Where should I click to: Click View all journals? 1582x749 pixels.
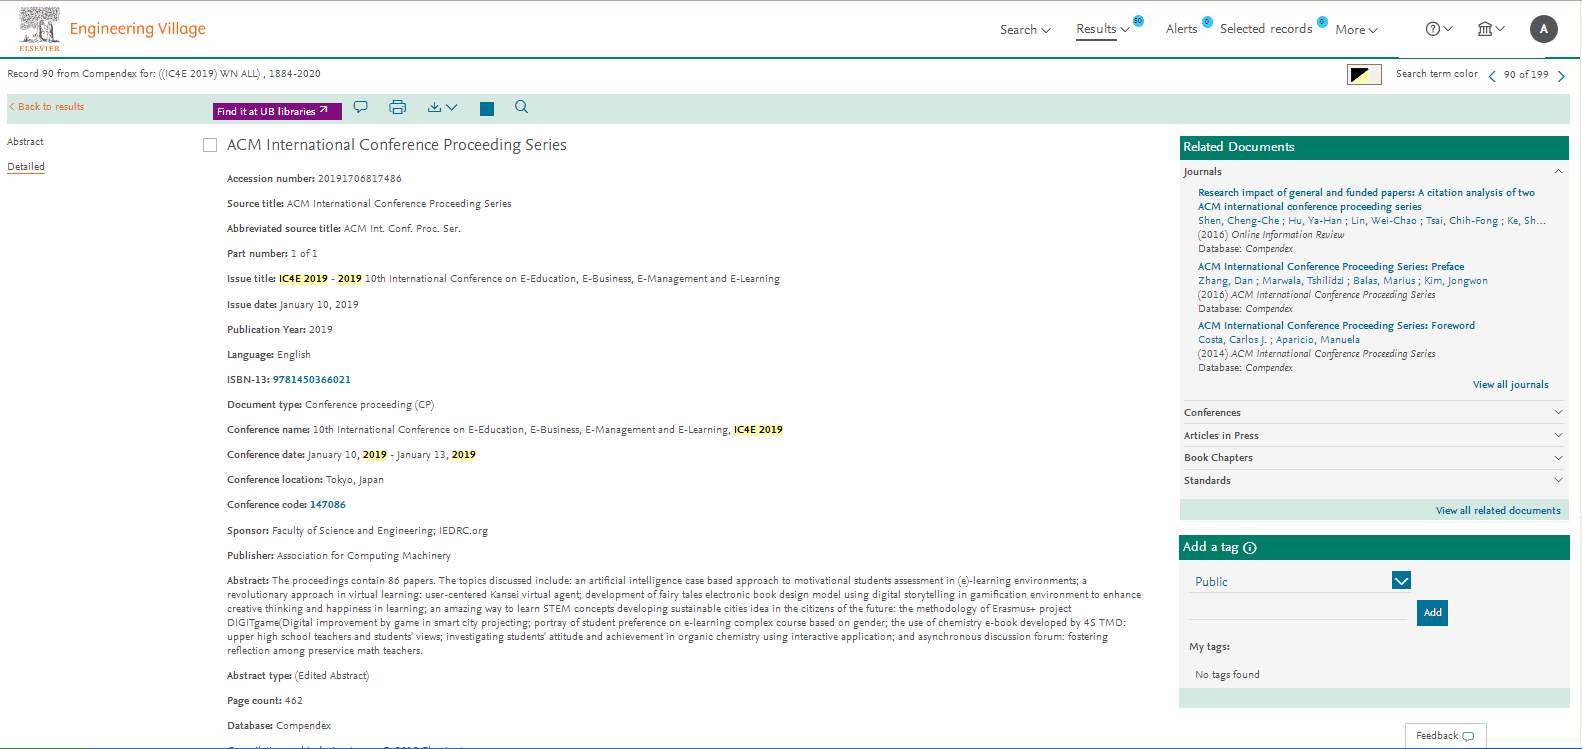1510,385
